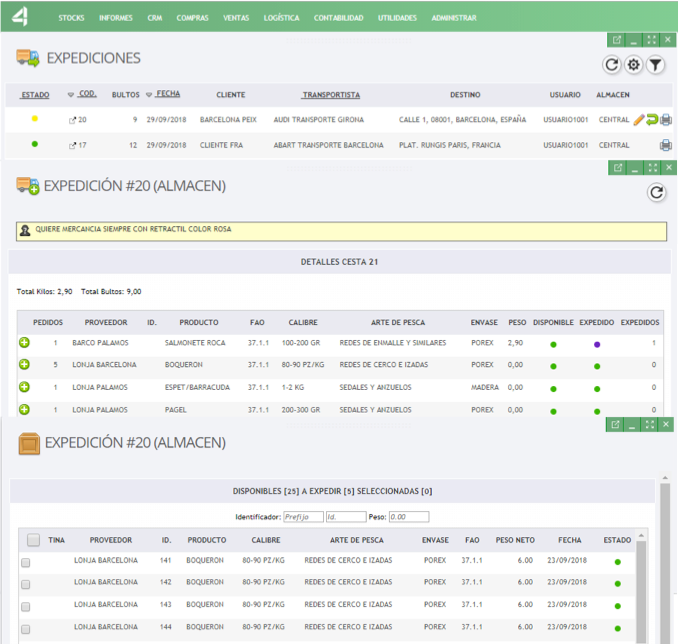Sort by FECHA column using its arrow

(x=150, y=95)
